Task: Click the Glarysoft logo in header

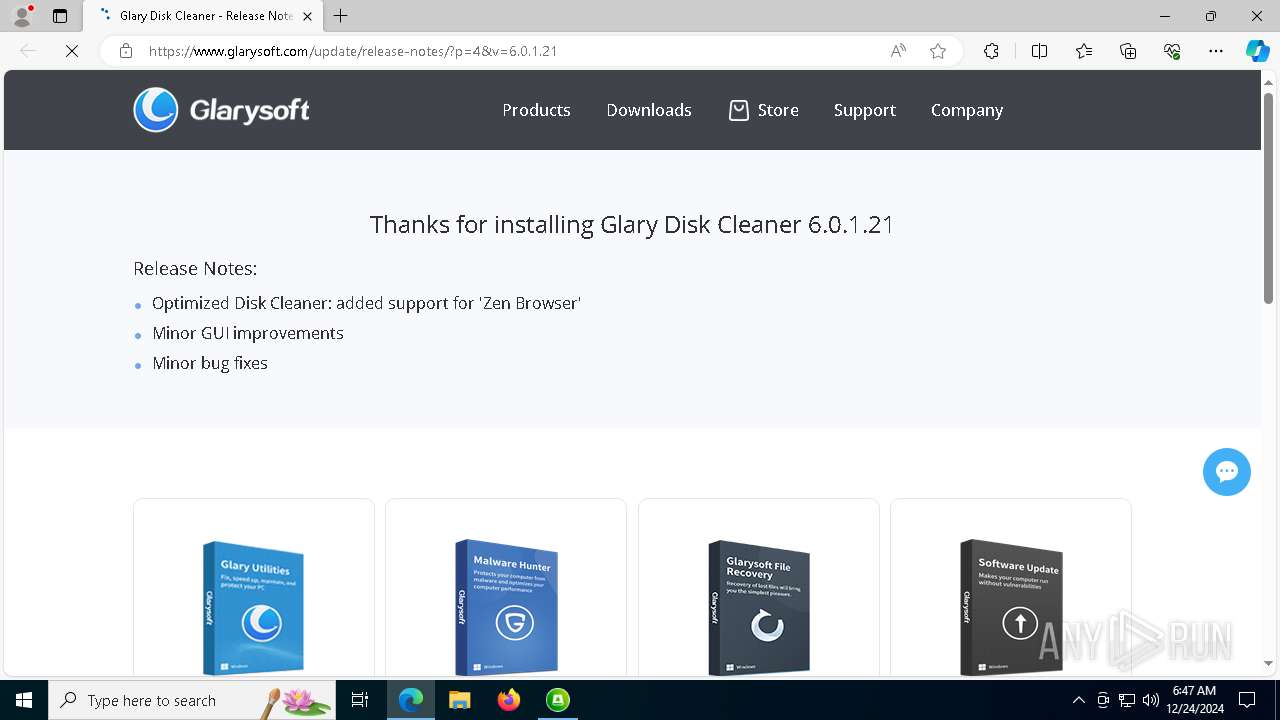Action: tap(221, 110)
